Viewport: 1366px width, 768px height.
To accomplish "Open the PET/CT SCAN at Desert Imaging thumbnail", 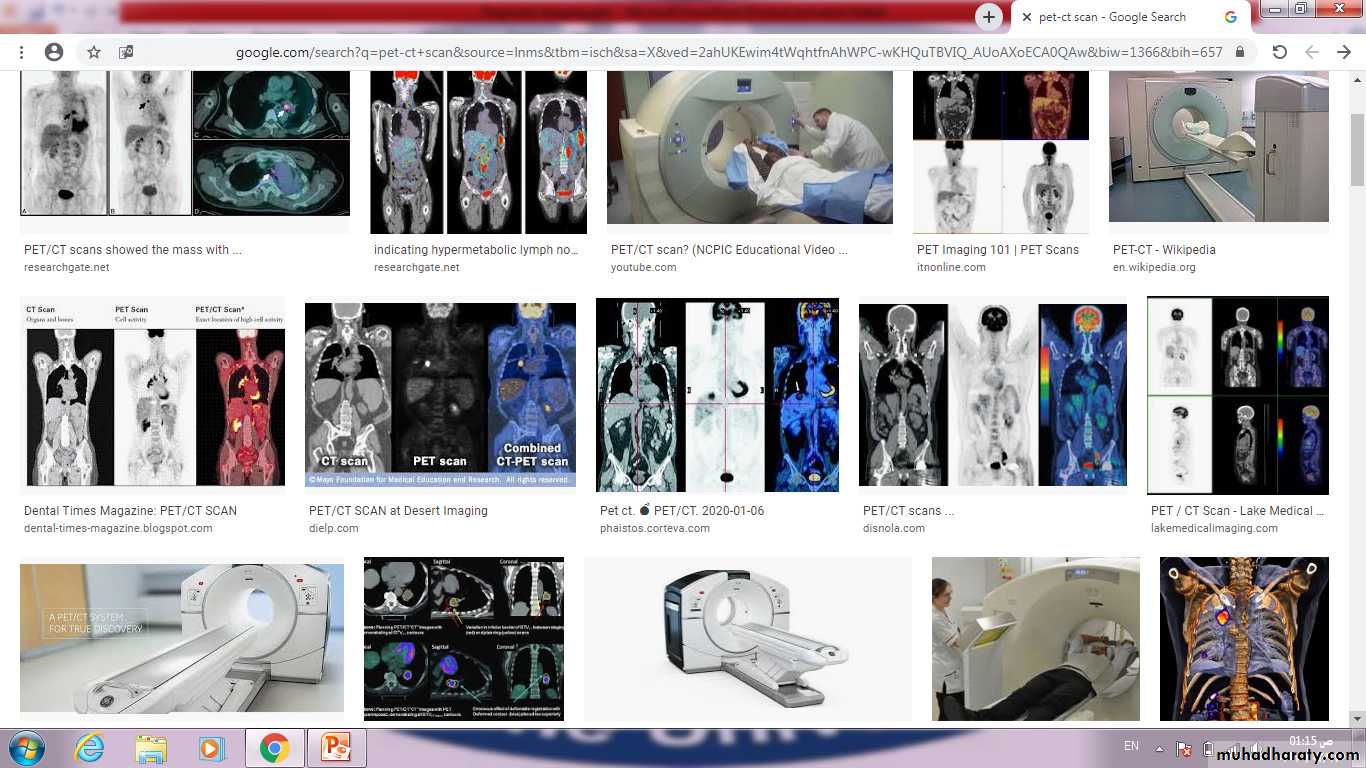I will click(x=440, y=395).
